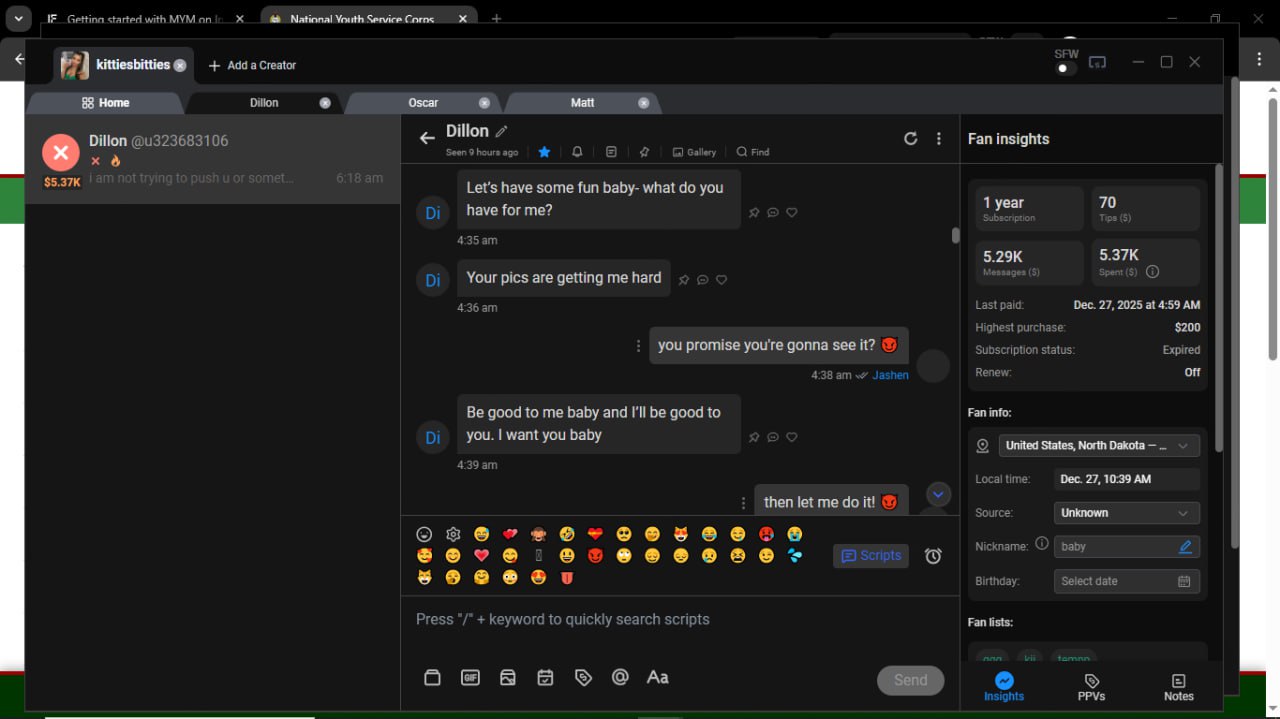Insert the monkey covering eyes emoji

538,534
